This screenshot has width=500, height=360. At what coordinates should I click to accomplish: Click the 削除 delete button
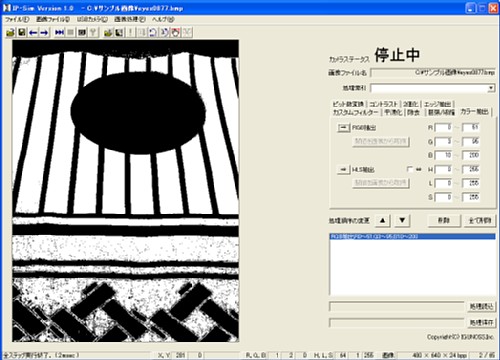pyautogui.click(x=444, y=220)
